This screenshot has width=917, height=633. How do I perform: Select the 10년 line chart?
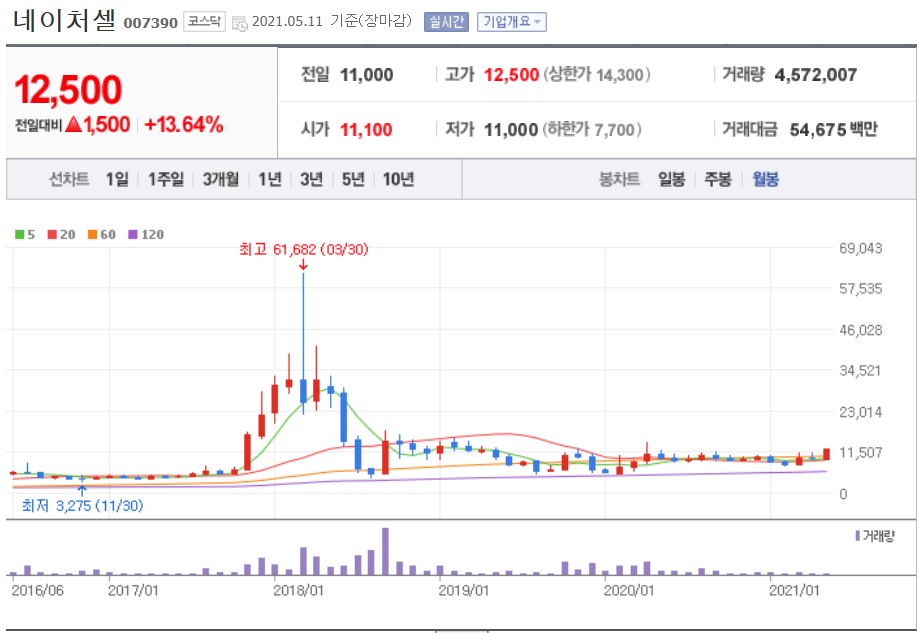coord(398,179)
